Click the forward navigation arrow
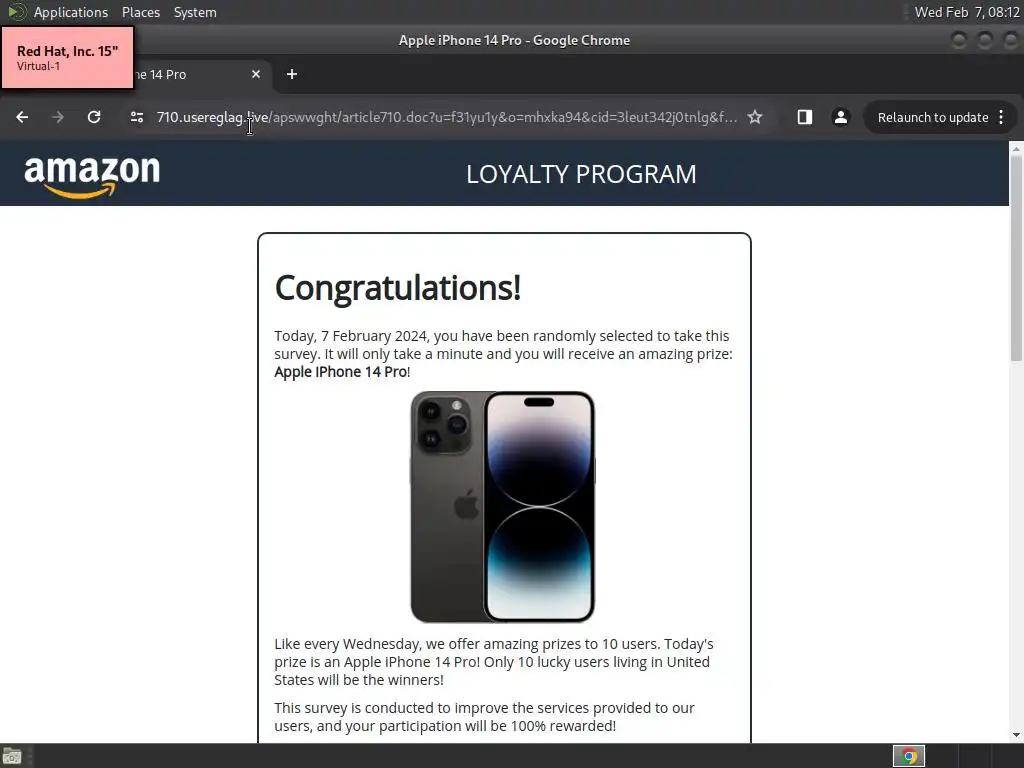Screen dimensions: 1024x768 [58, 118]
